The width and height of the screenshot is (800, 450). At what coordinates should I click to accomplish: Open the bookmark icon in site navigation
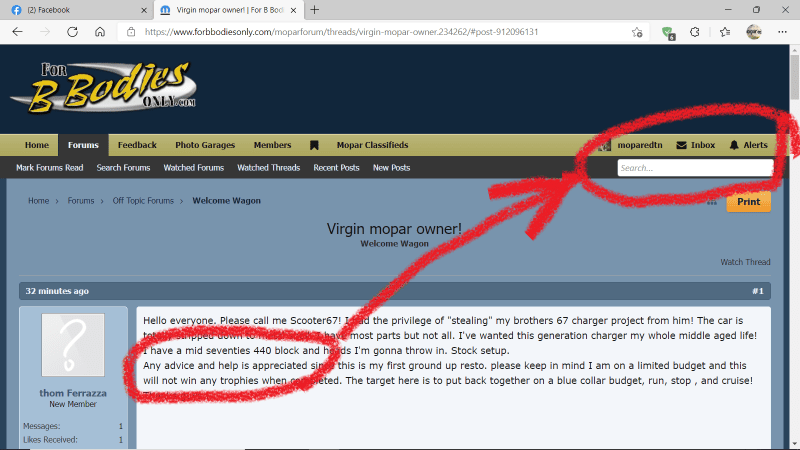[x=314, y=145]
